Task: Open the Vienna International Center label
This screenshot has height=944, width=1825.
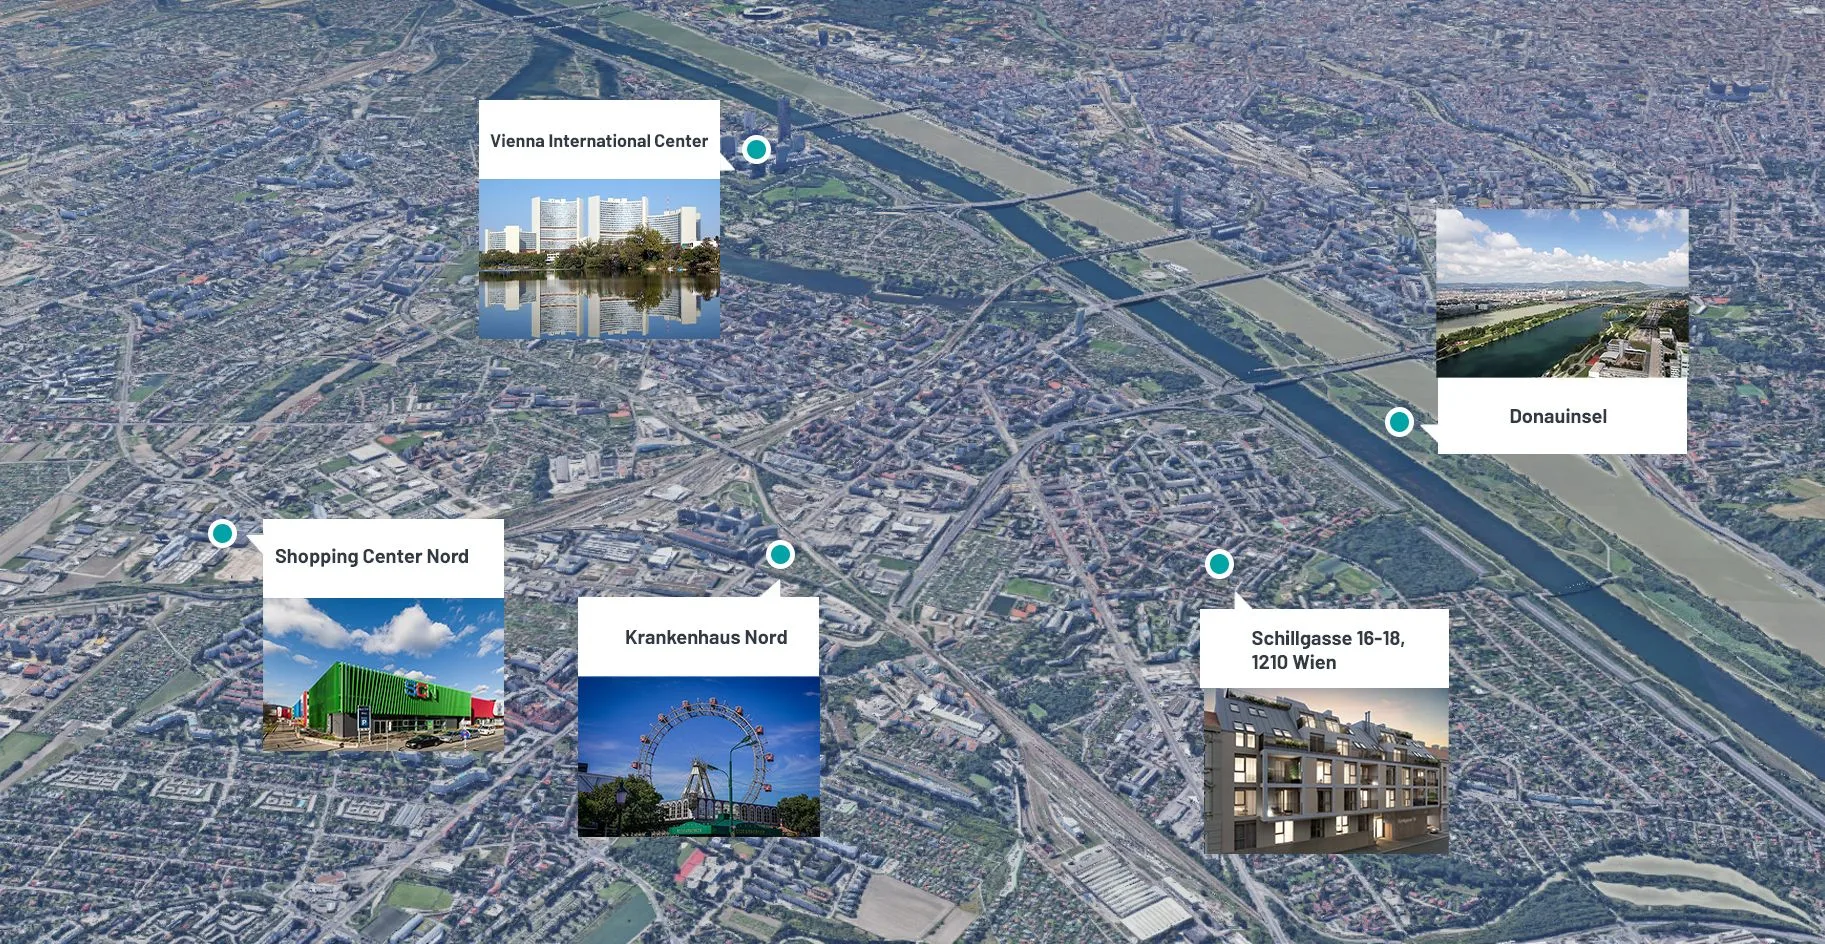Action: (x=598, y=141)
